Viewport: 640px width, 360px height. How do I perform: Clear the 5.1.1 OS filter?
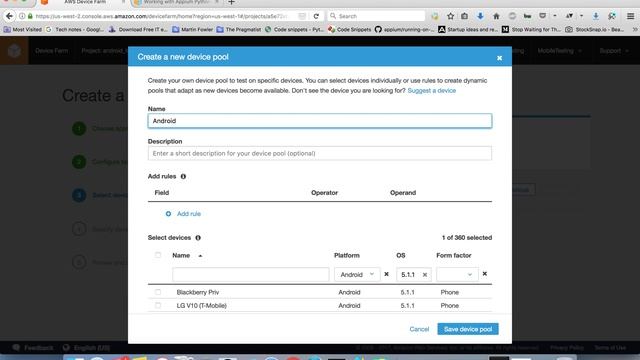point(424,275)
